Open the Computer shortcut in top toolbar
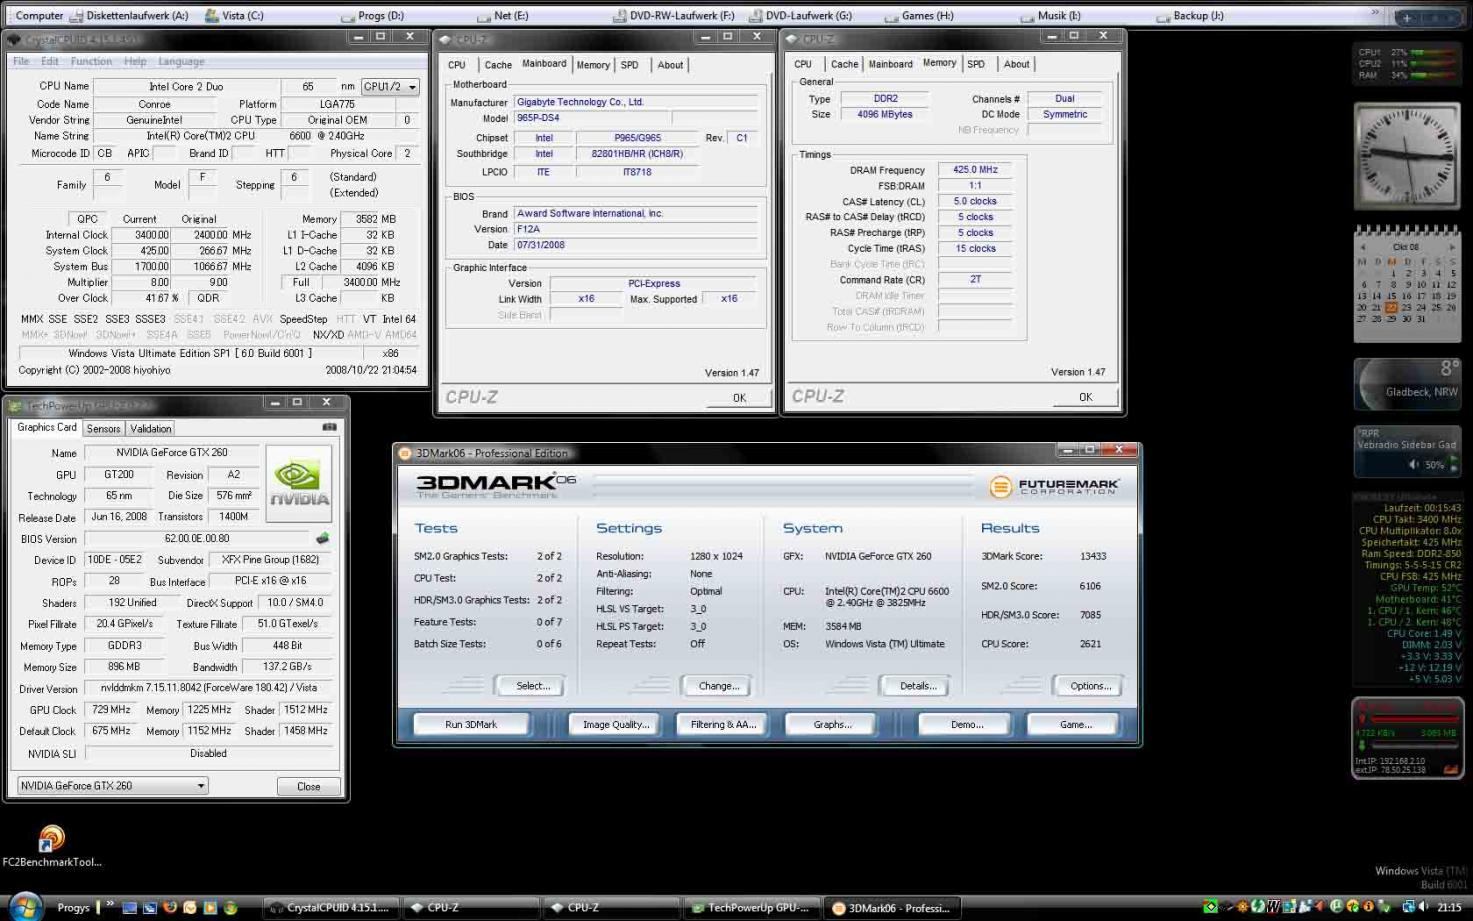 coord(39,15)
